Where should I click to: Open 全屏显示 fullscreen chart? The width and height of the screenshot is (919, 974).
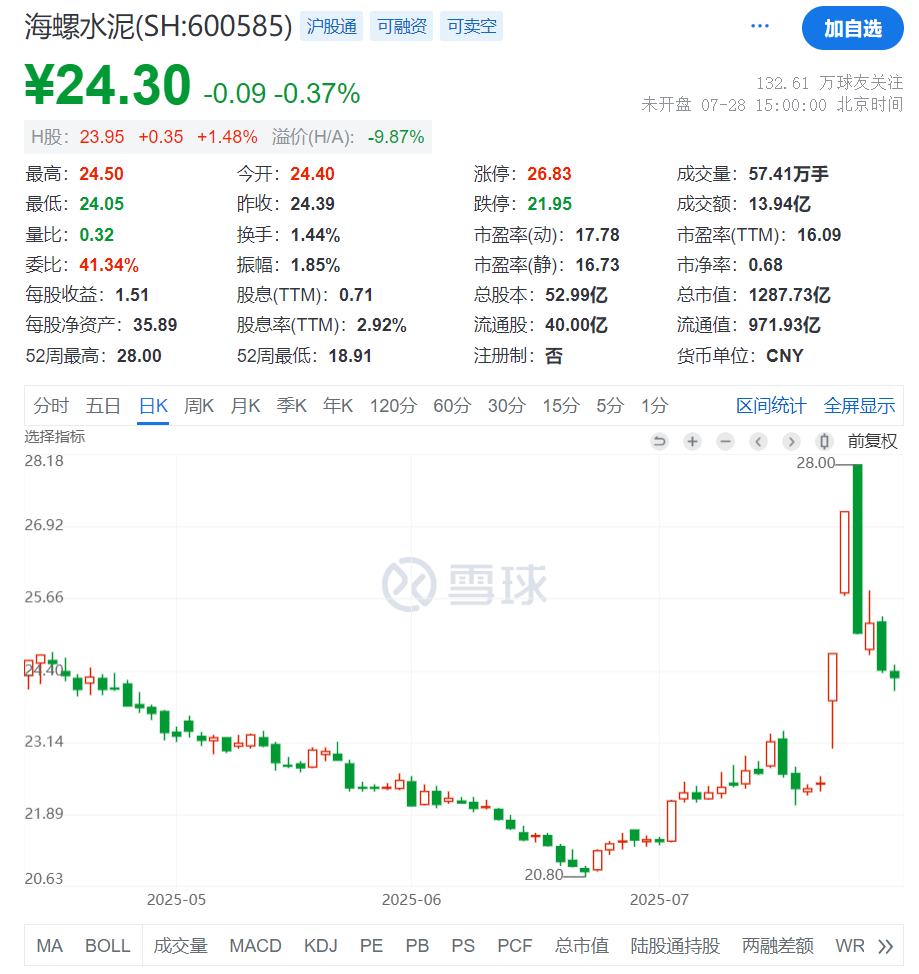coord(859,406)
